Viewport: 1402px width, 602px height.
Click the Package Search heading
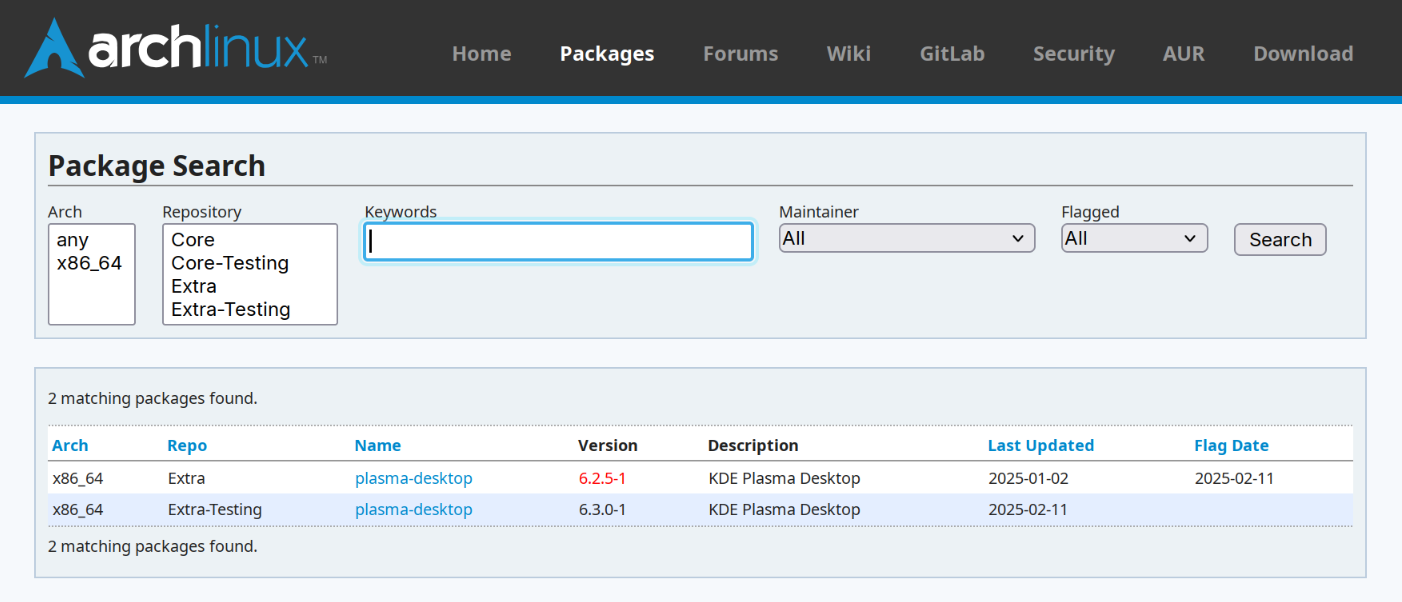157,165
